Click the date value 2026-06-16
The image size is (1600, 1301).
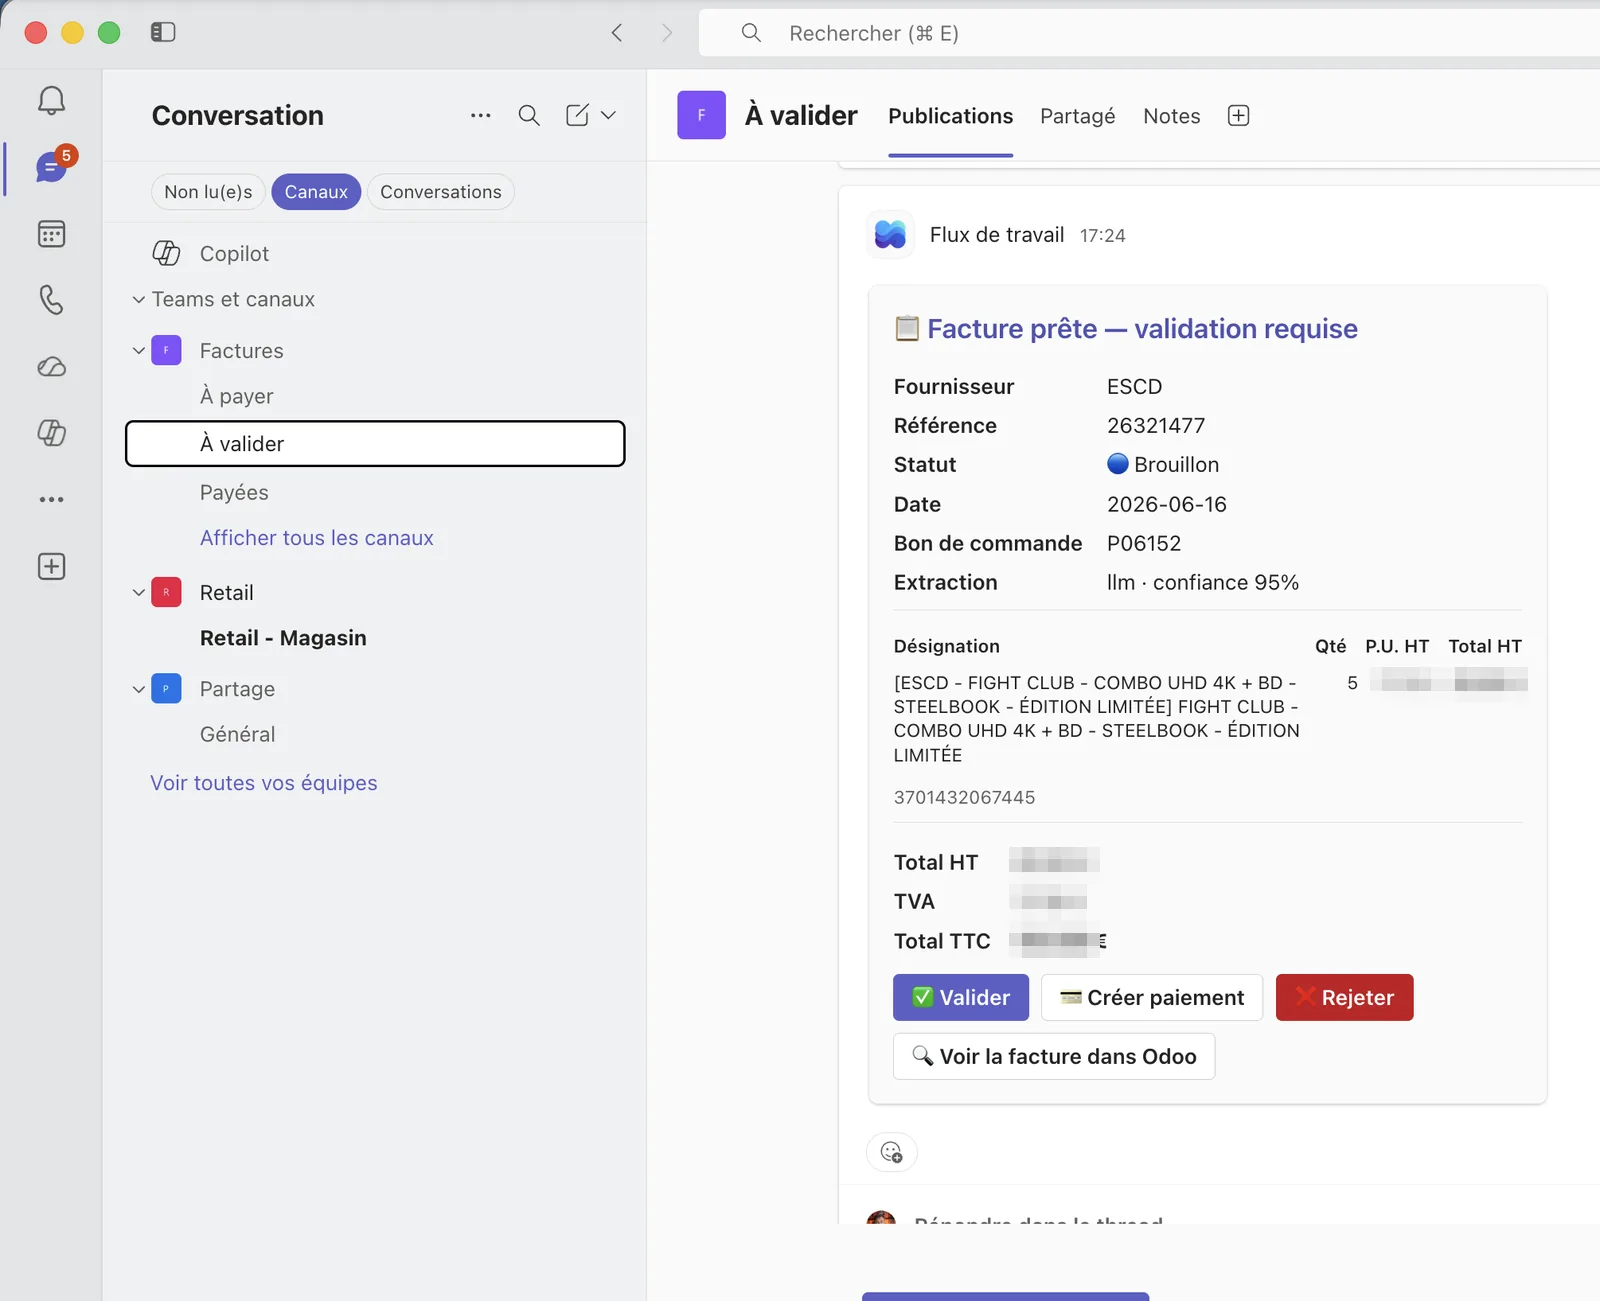[x=1166, y=504]
